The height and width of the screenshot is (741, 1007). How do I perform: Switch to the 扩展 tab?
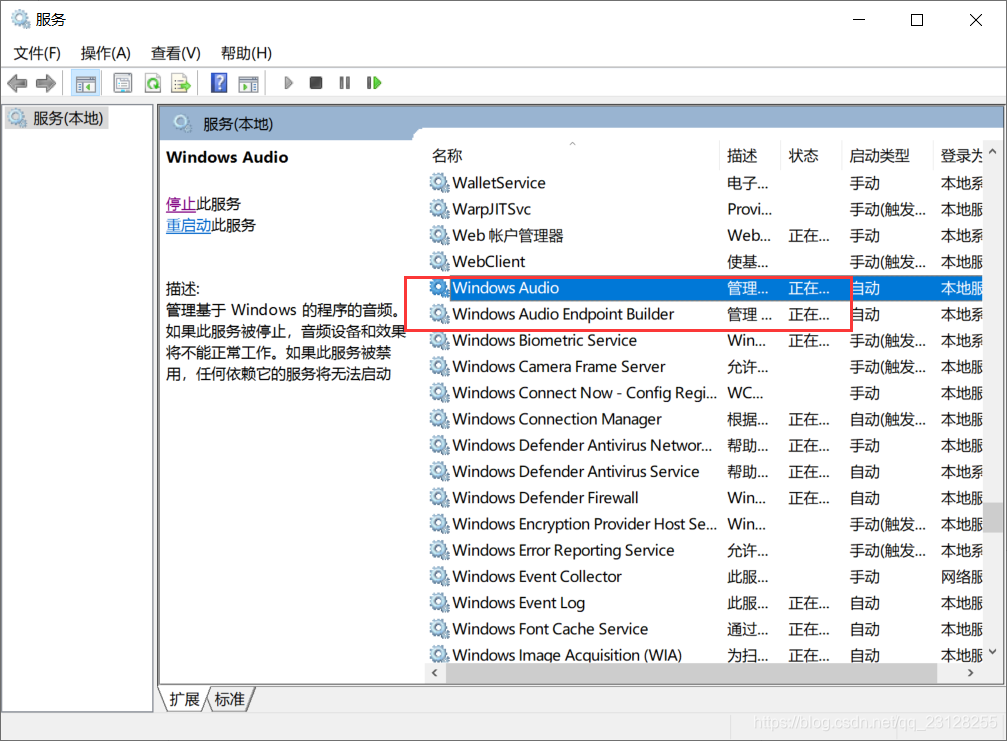coord(184,699)
